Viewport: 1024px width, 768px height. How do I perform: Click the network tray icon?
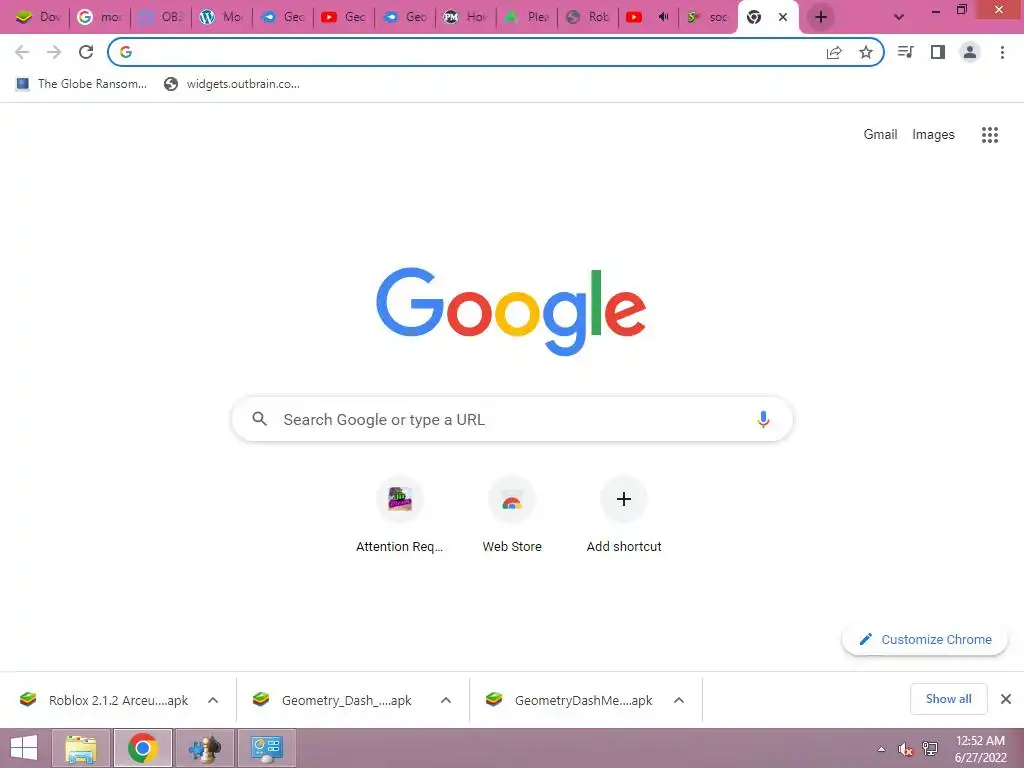click(x=929, y=749)
